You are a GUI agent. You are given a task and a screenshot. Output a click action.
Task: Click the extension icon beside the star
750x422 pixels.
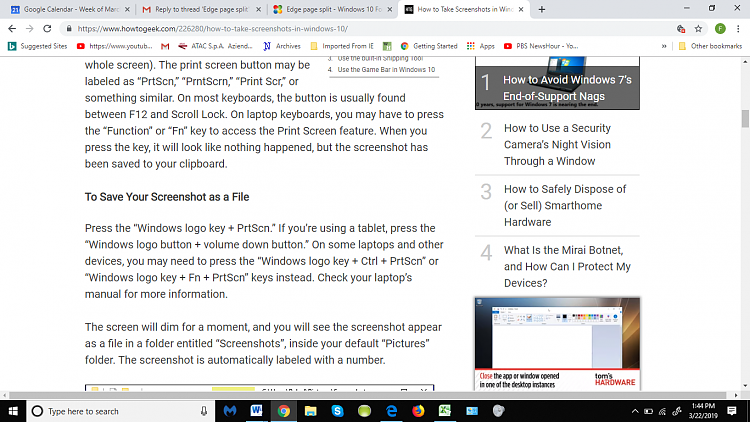tap(681, 29)
